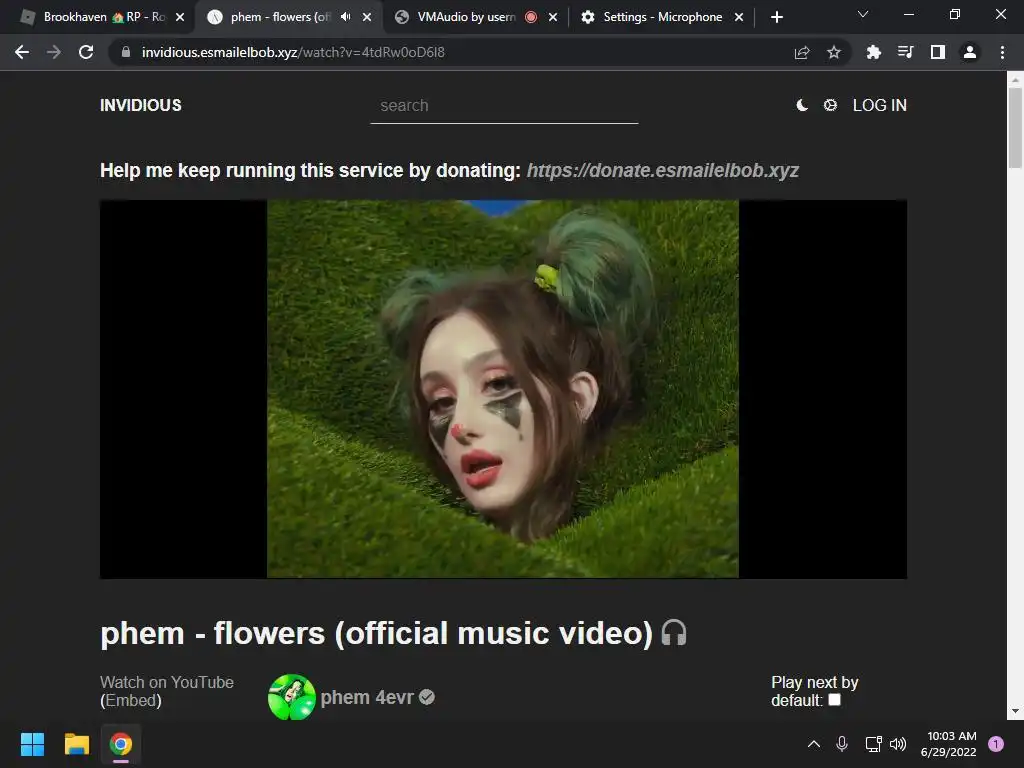Open the volume tray icon

pos(898,744)
